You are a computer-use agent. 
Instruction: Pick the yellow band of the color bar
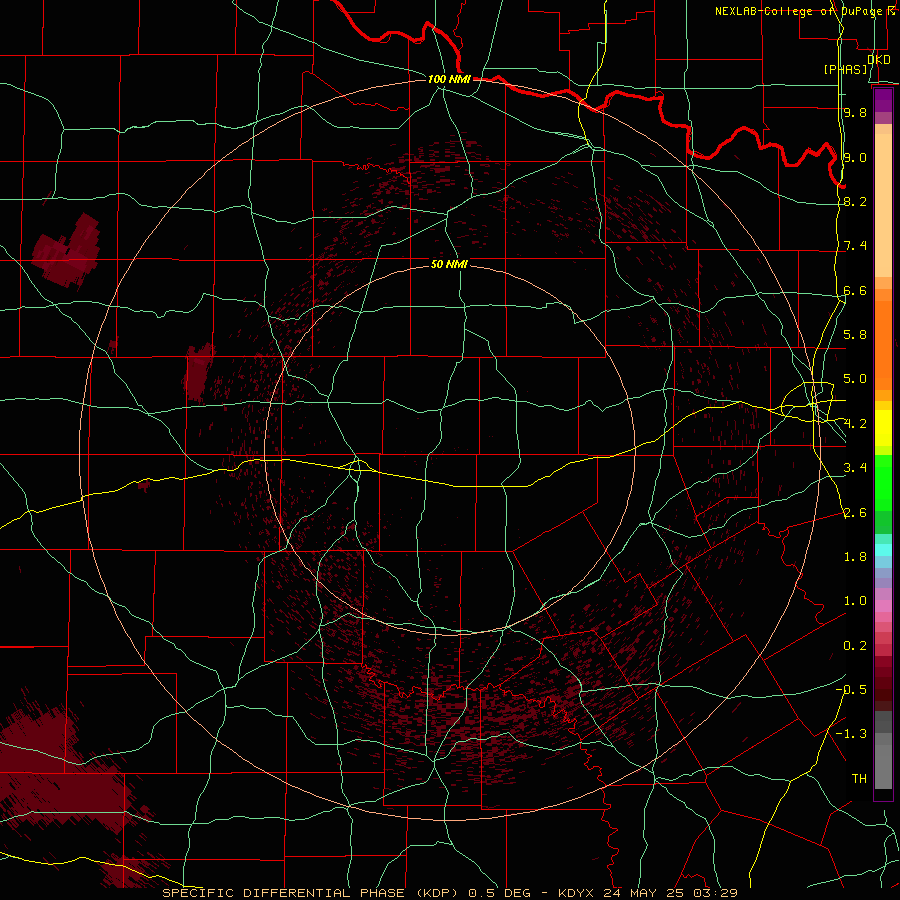[x=883, y=428]
